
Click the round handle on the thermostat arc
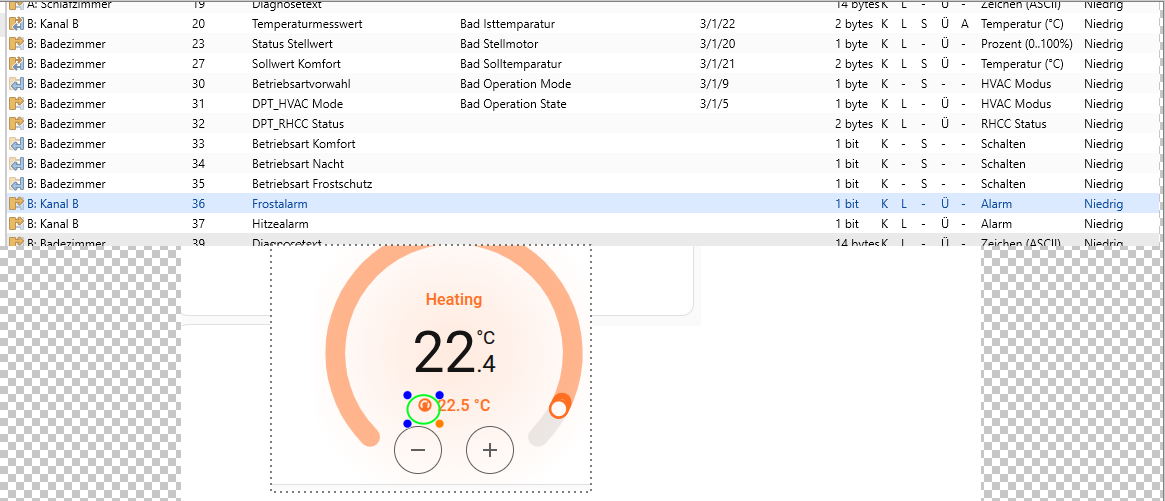point(559,407)
